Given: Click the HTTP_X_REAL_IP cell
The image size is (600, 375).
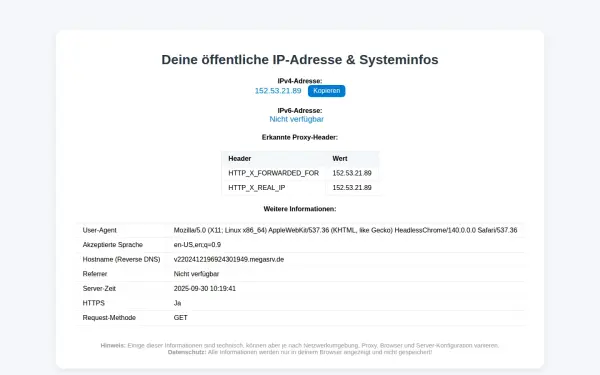Looking at the screenshot, I should coord(257,188).
